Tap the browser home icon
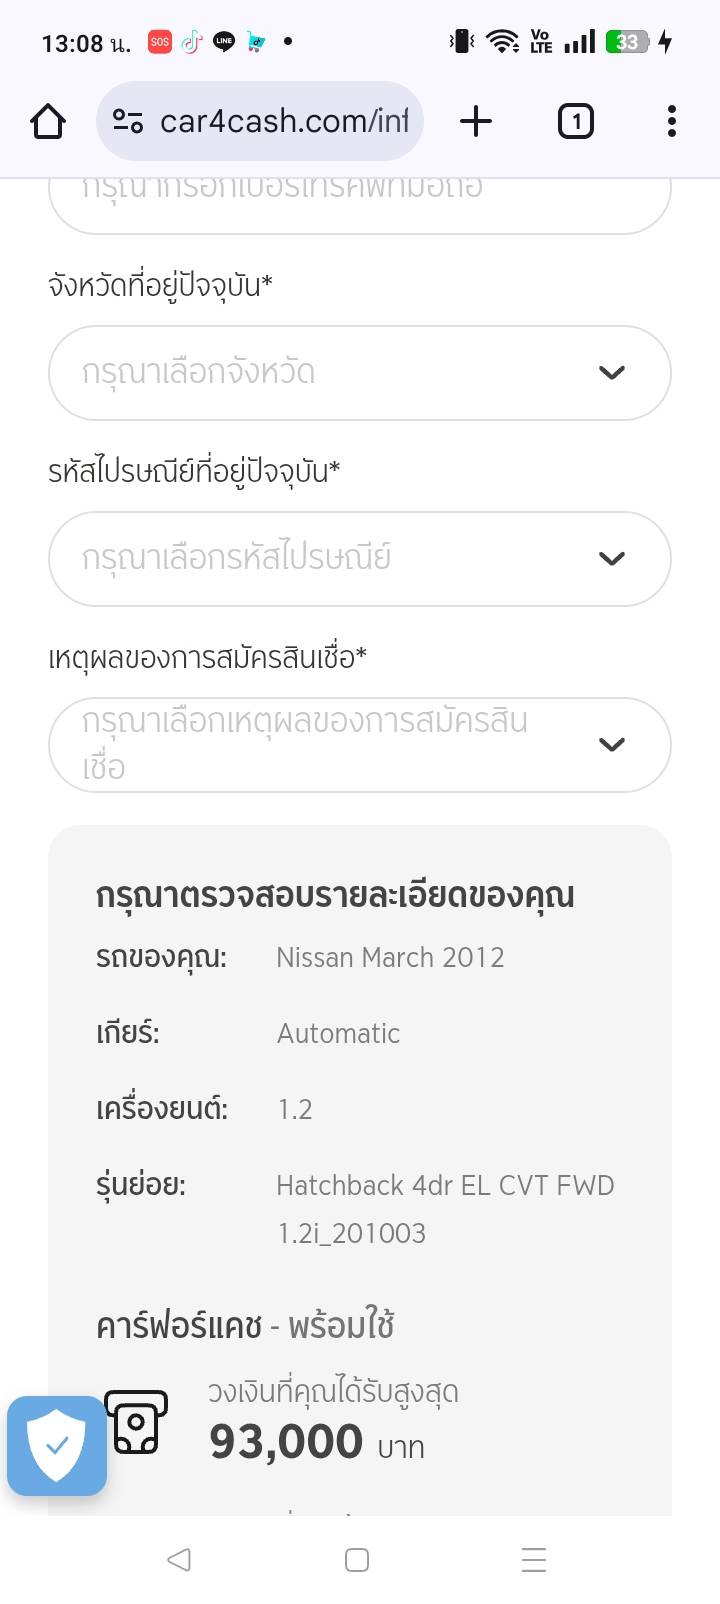Viewport: 720px width, 1604px height. [48, 122]
